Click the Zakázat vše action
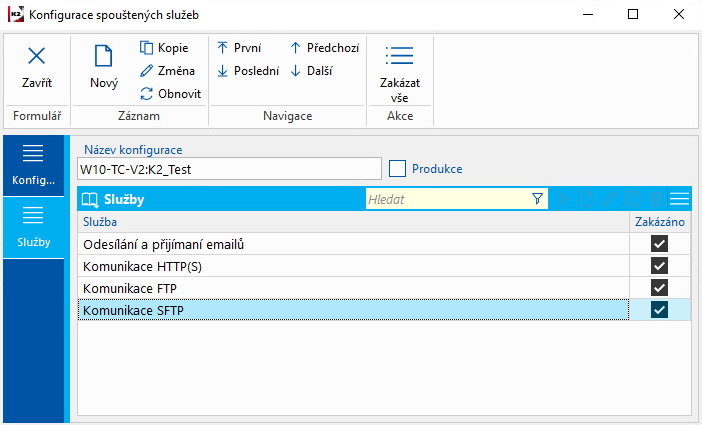 (x=399, y=57)
